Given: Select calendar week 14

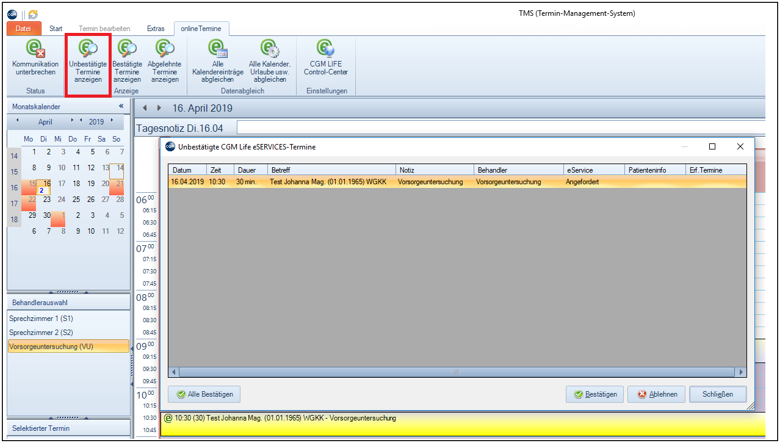Looking at the screenshot, I should click(14, 156).
